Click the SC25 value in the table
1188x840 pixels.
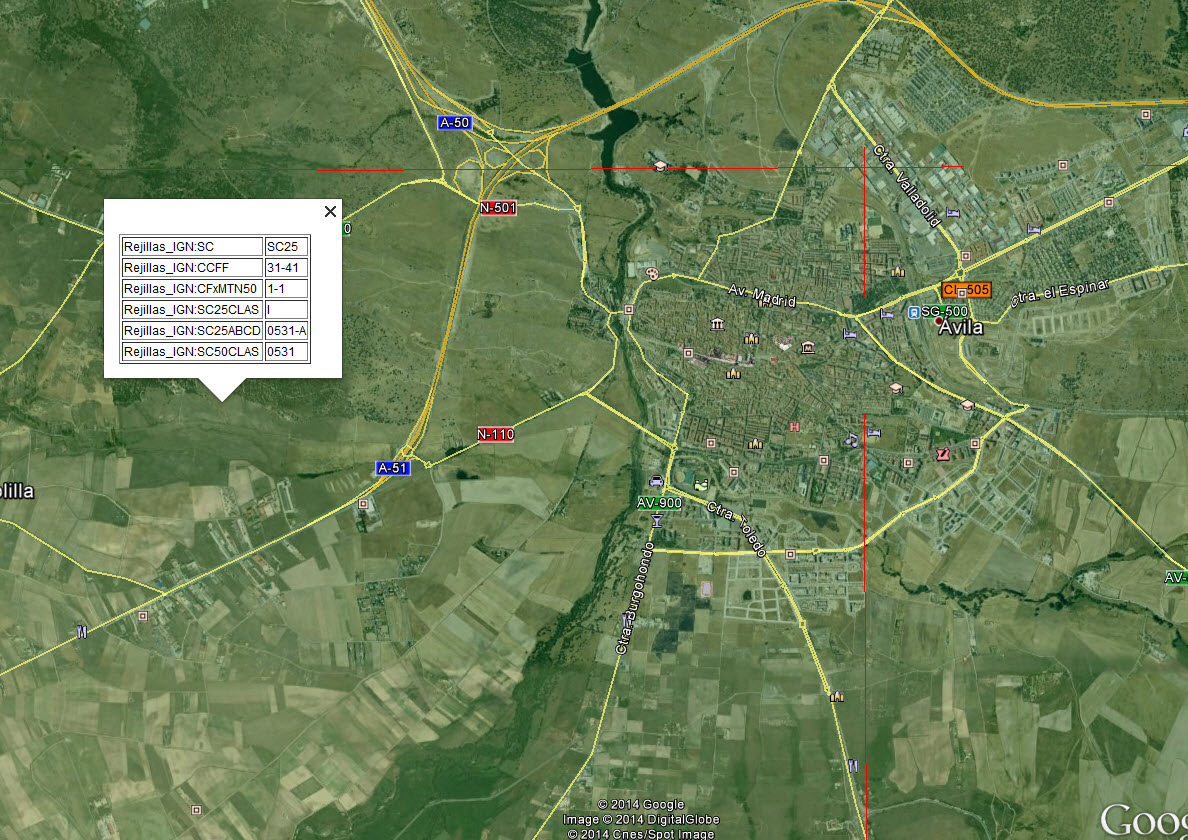[286, 246]
